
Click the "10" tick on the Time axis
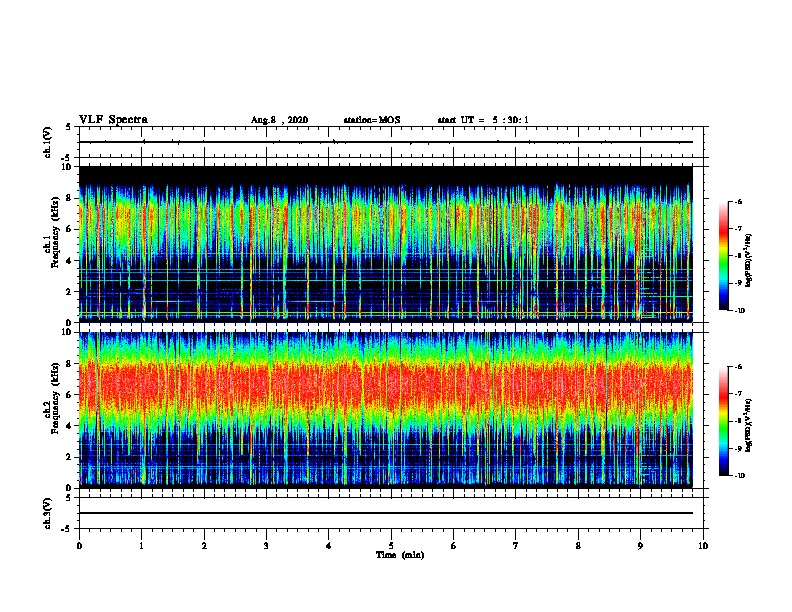pyautogui.click(x=703, y=546)
